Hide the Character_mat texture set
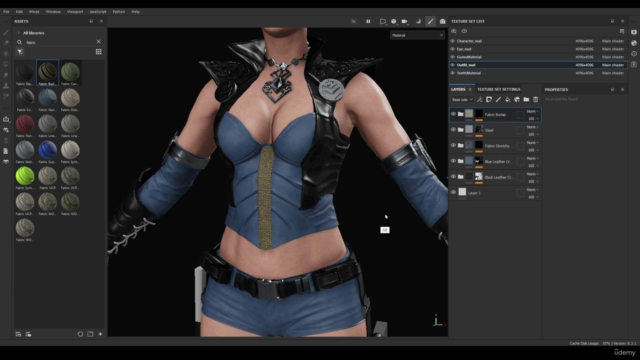The width and height of the screenshot is (640, 360). click(452, 41)
